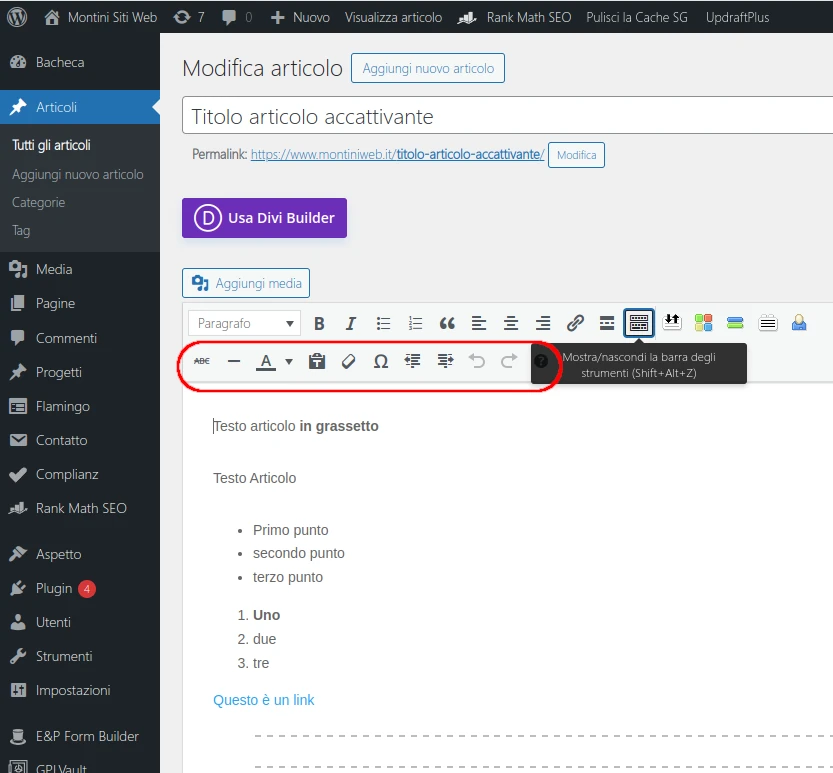Click the Aggiungi media button
Viewport: 833px width, 773px height.
246,283
